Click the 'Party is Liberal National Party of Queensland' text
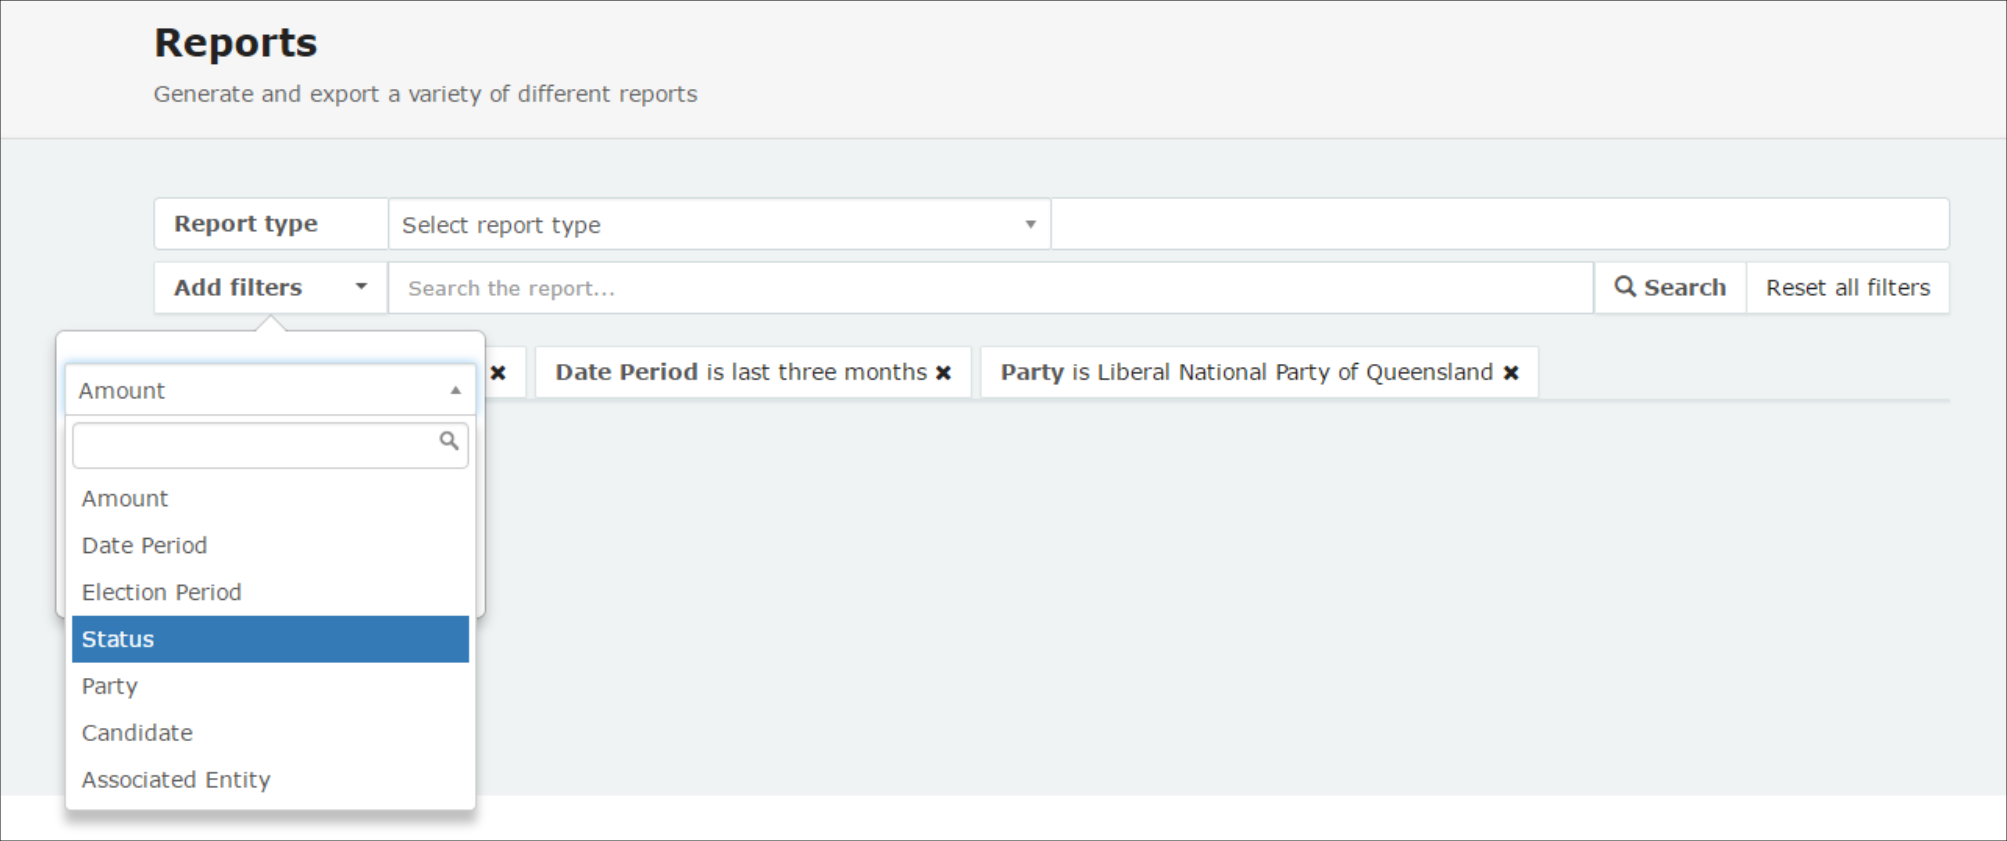 (1247, 372)
